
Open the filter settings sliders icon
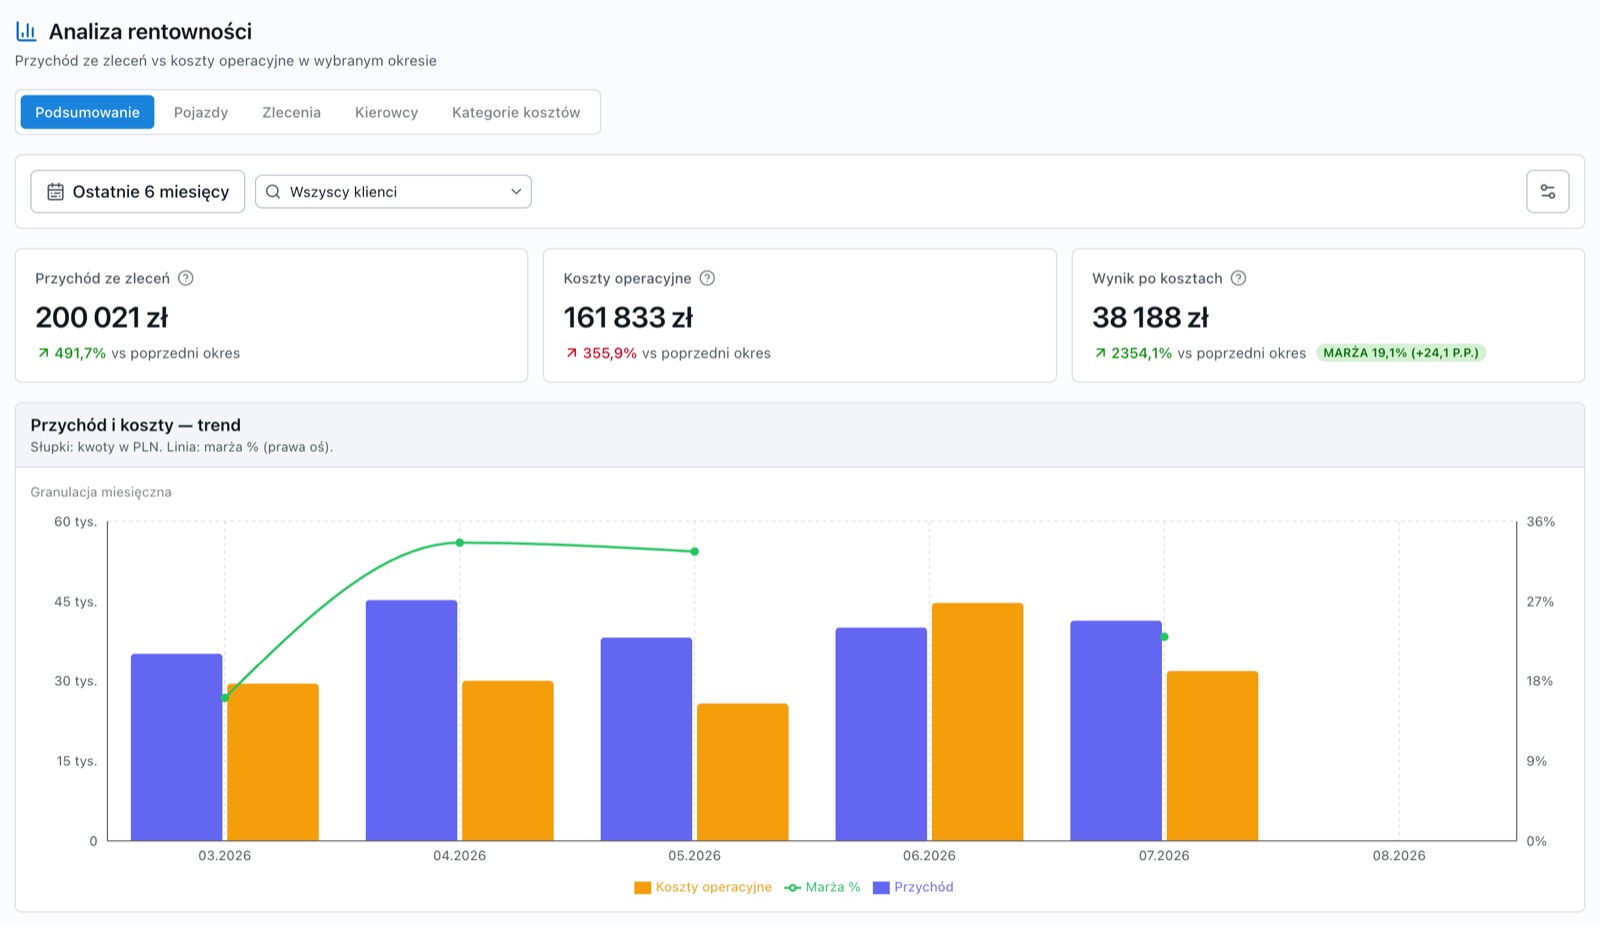tap(1547, 192)
